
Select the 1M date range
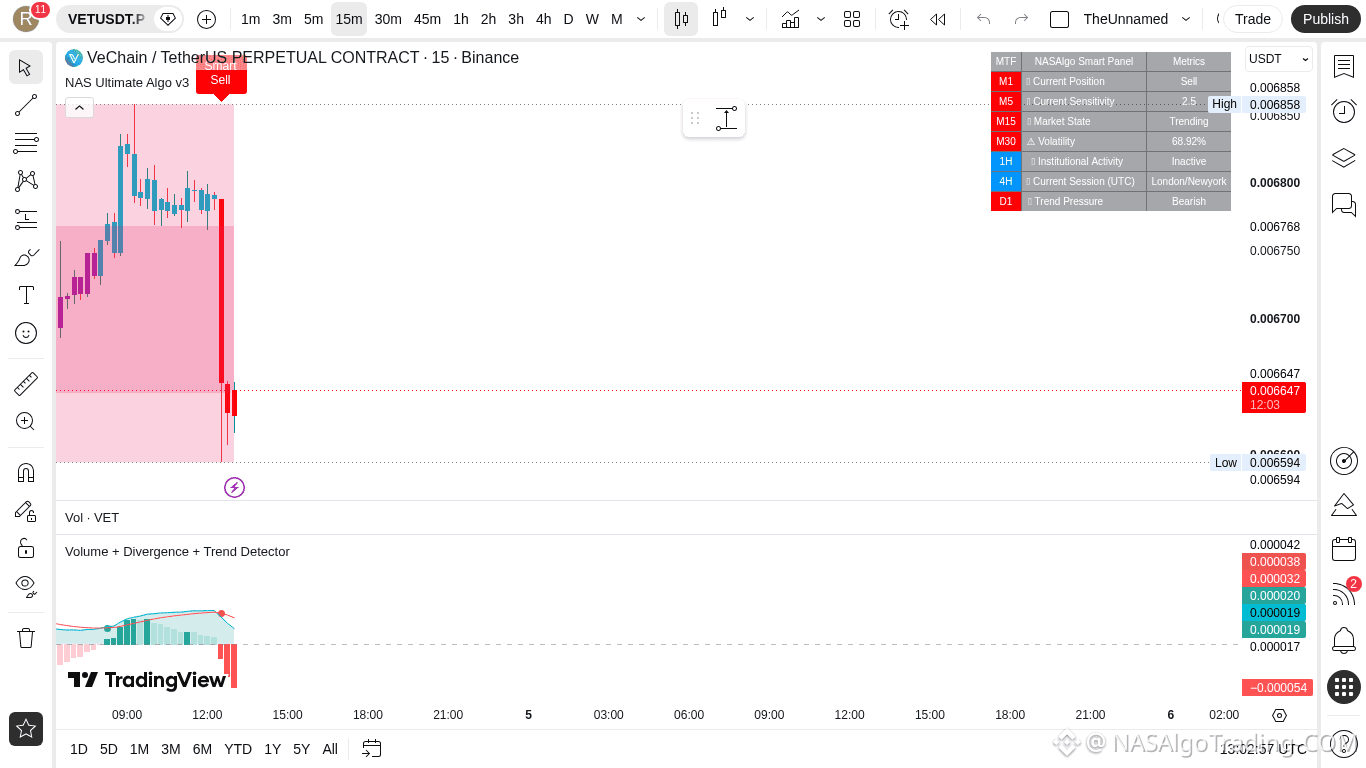(x=139, y=749)
